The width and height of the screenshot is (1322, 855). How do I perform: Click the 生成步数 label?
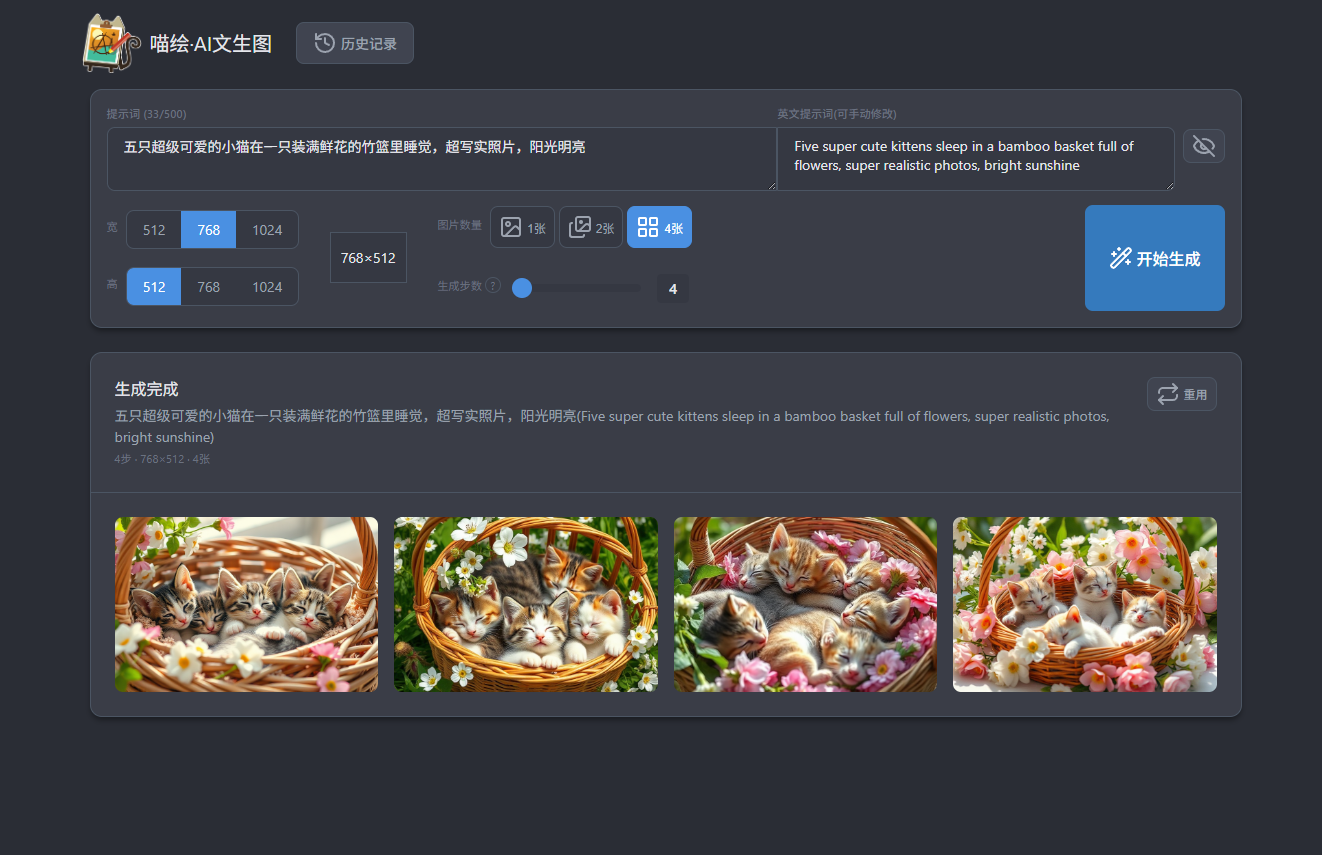pos(460,286)
